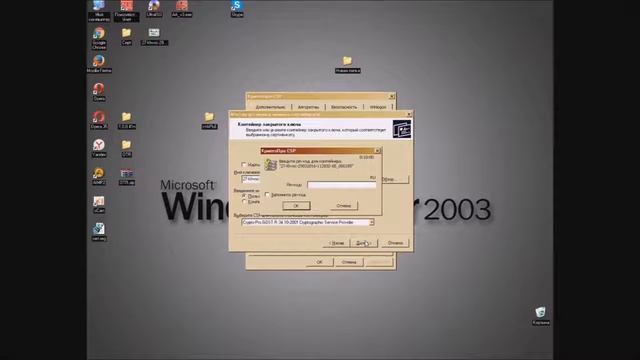Click the wizard Next button
640x360 pixels.
point(363,243)
